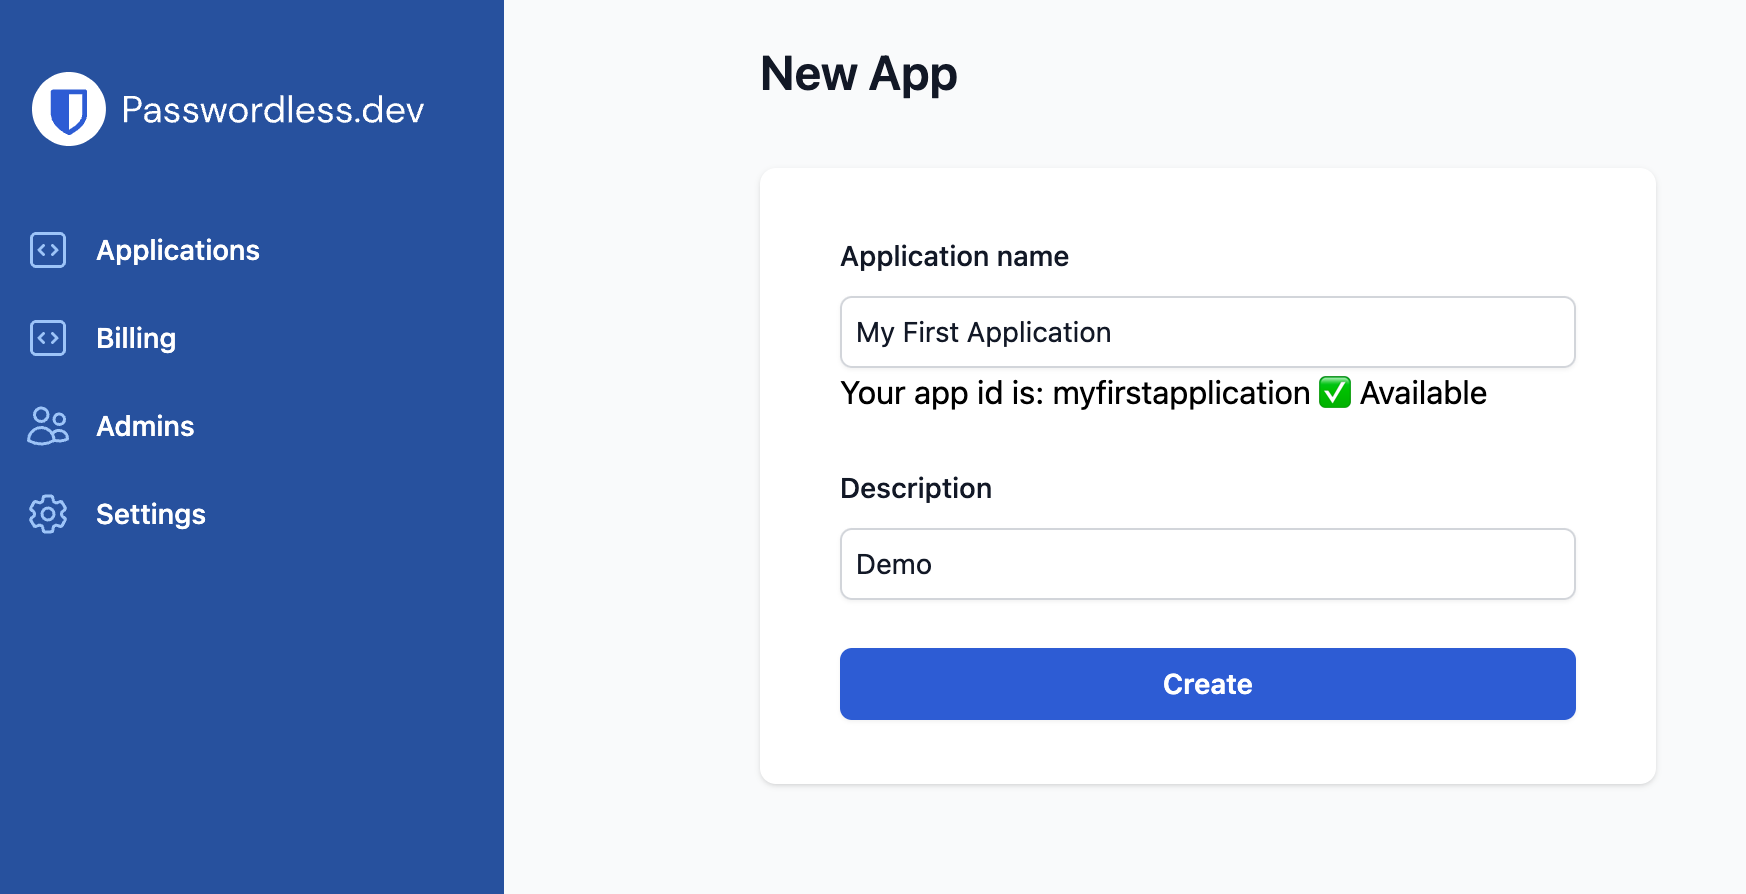Click the Billing icon in the sidebar

click(47, 338)
